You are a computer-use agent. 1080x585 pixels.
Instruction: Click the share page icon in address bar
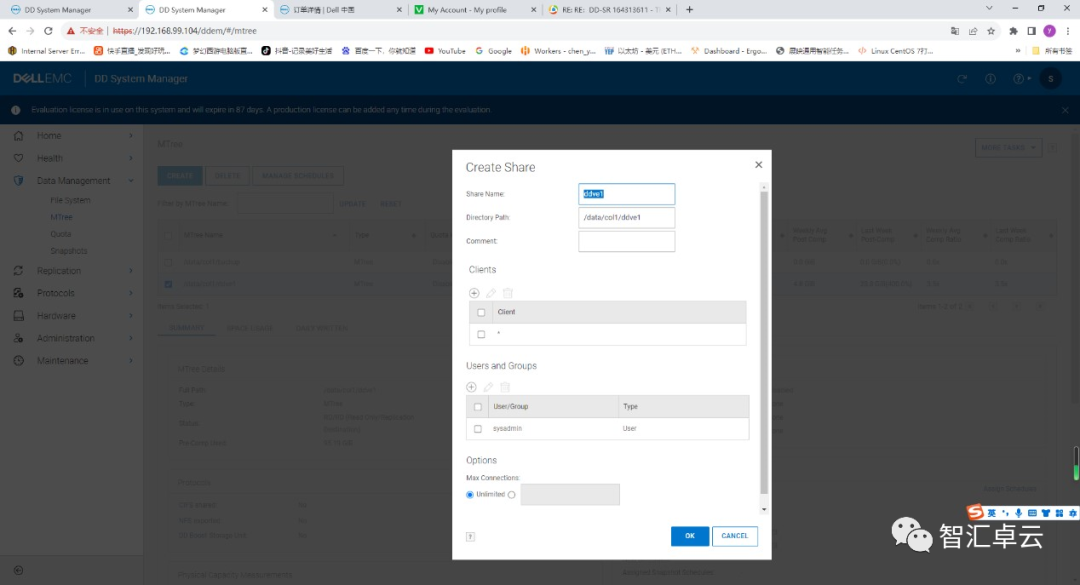tap(973, 31)
